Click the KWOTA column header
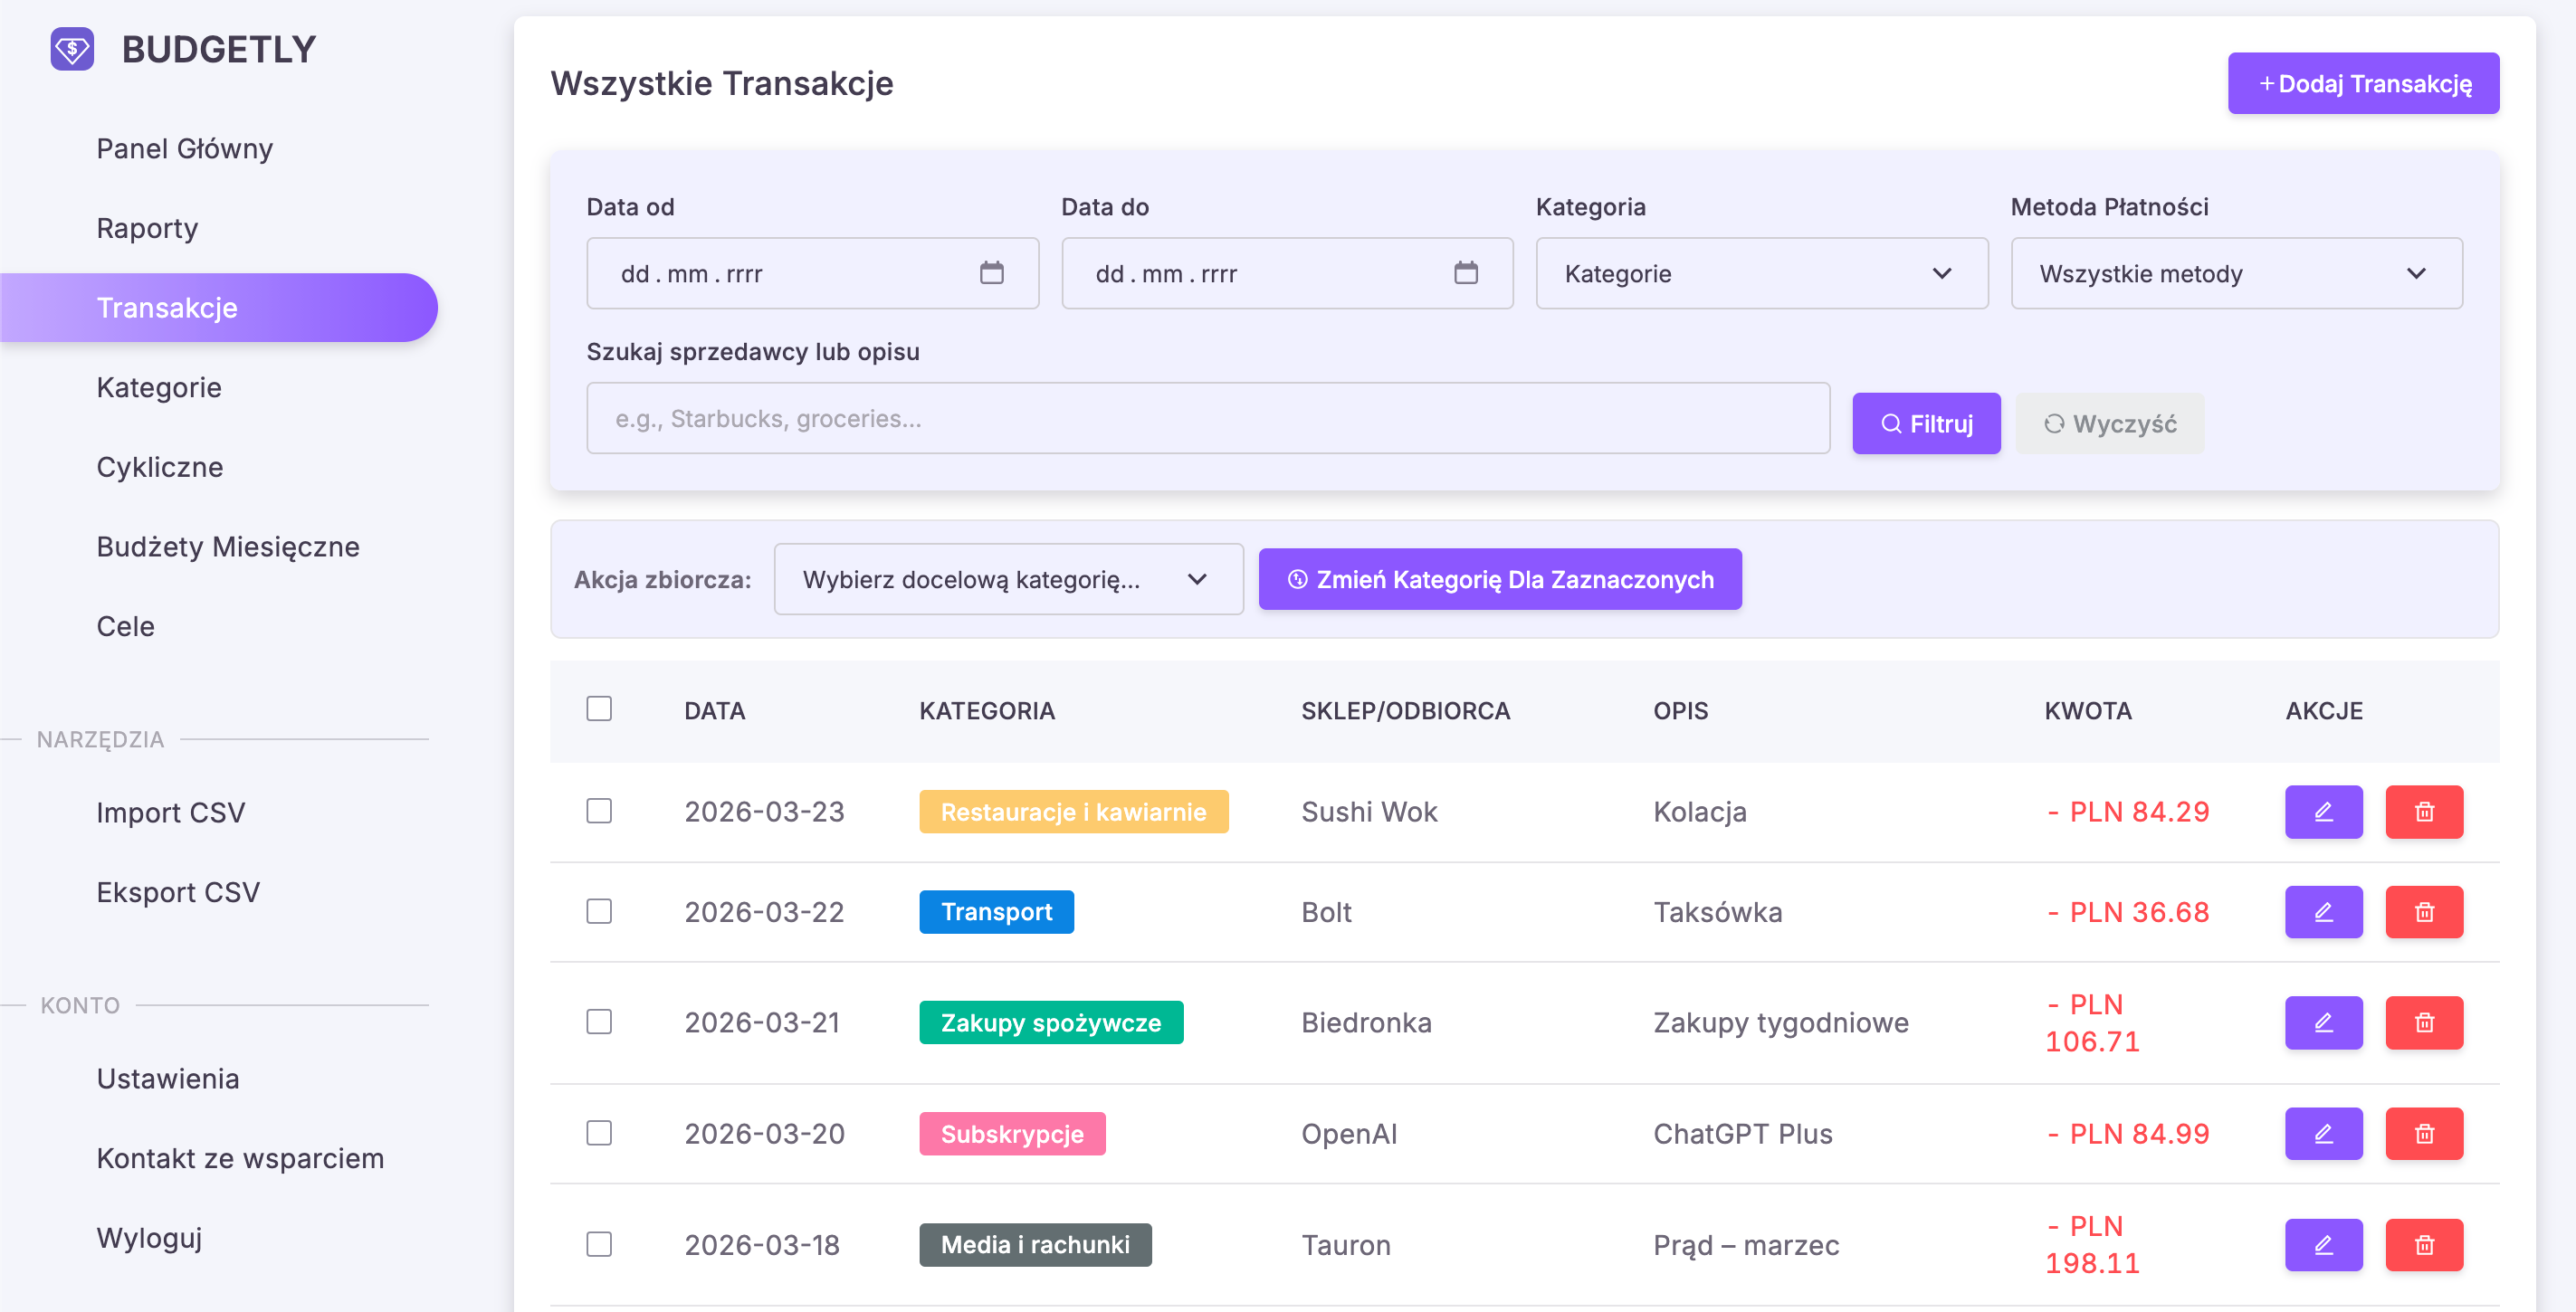Image resolution: width=2576 pixels, height=1312 pixels. point(2088,710)
